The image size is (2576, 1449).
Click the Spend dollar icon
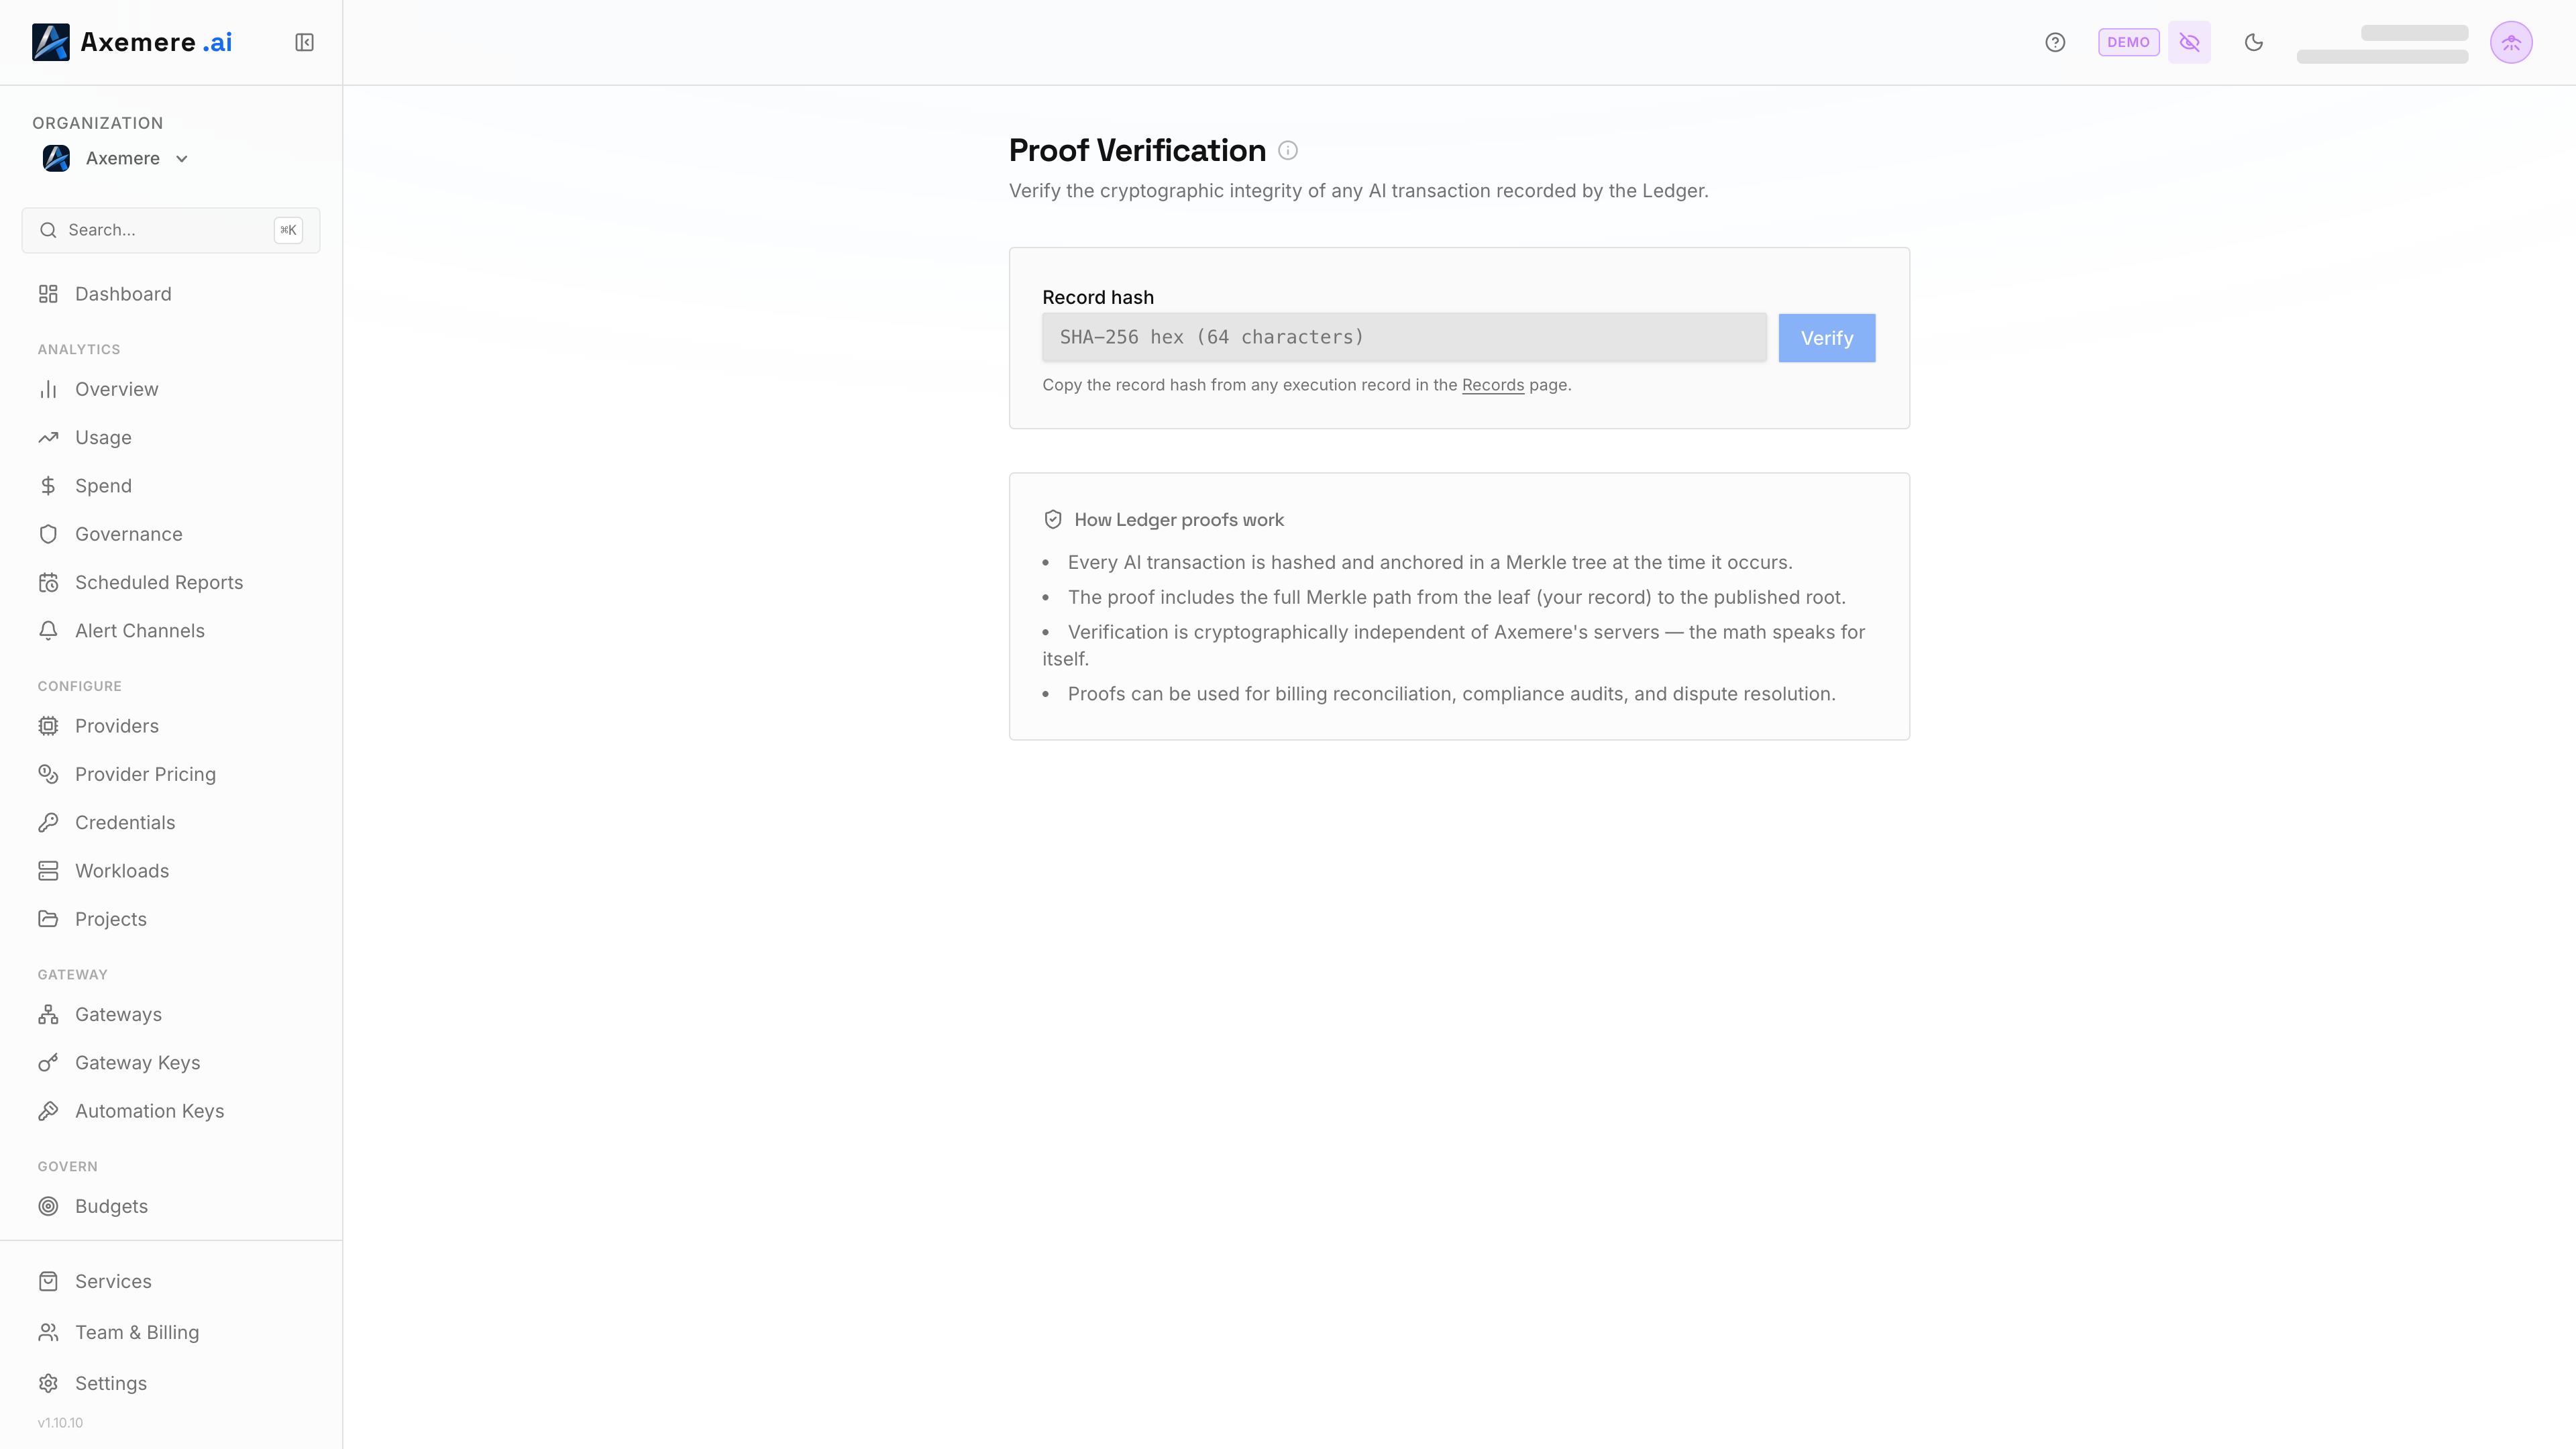tap(48, 486)
